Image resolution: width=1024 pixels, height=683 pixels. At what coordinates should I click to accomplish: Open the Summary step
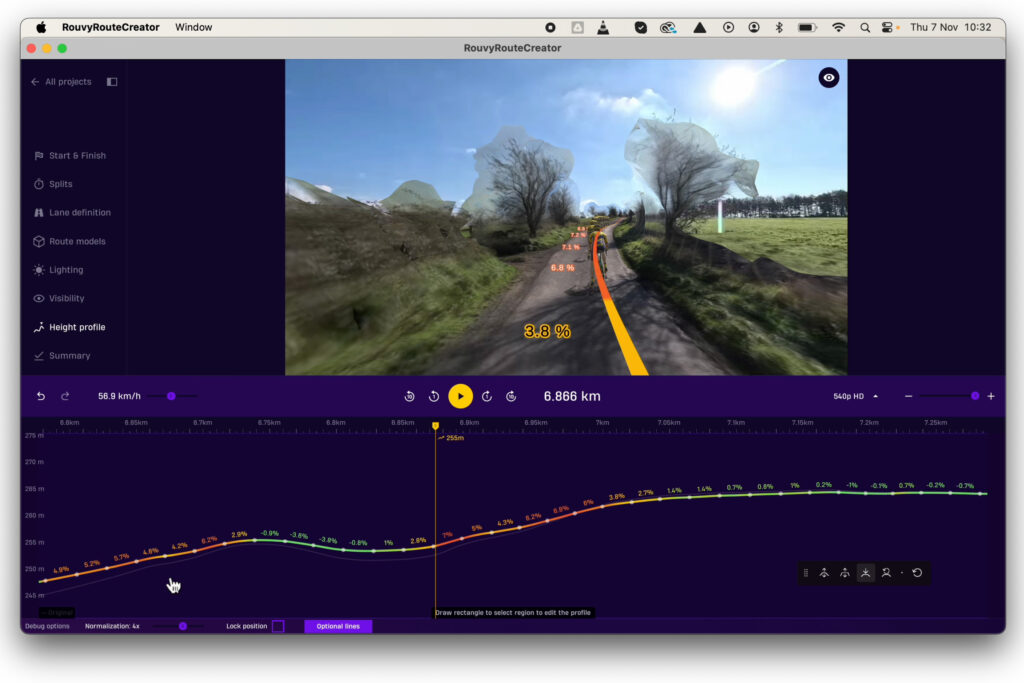(x=62, y=356)
